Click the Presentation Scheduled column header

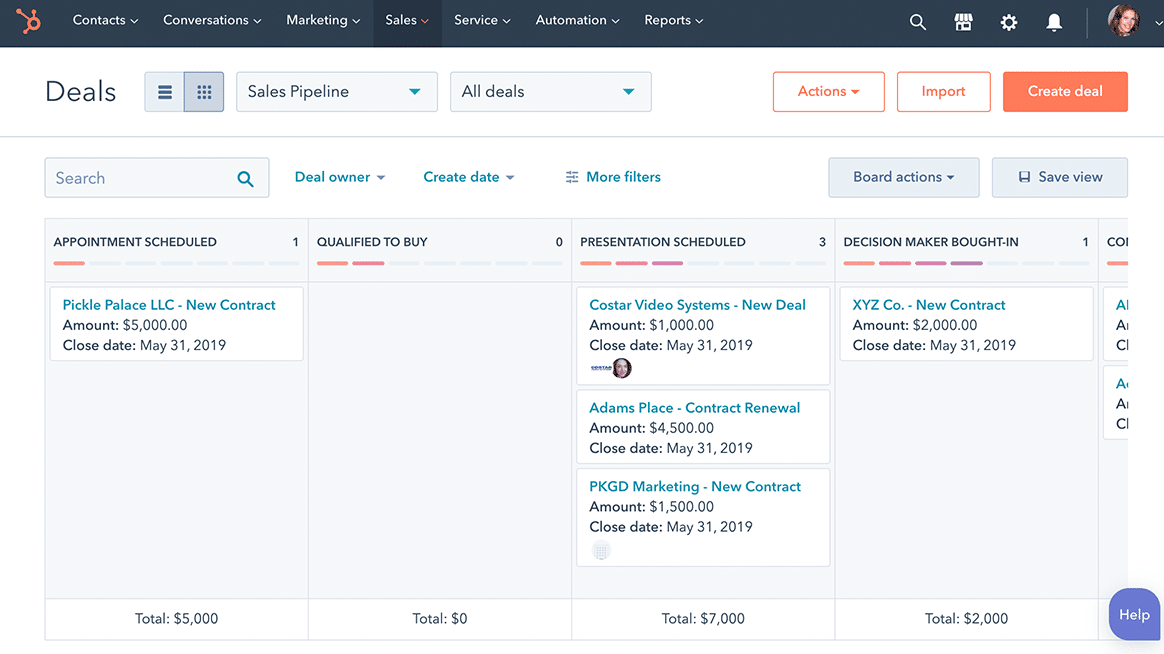[x=662, y=242]
